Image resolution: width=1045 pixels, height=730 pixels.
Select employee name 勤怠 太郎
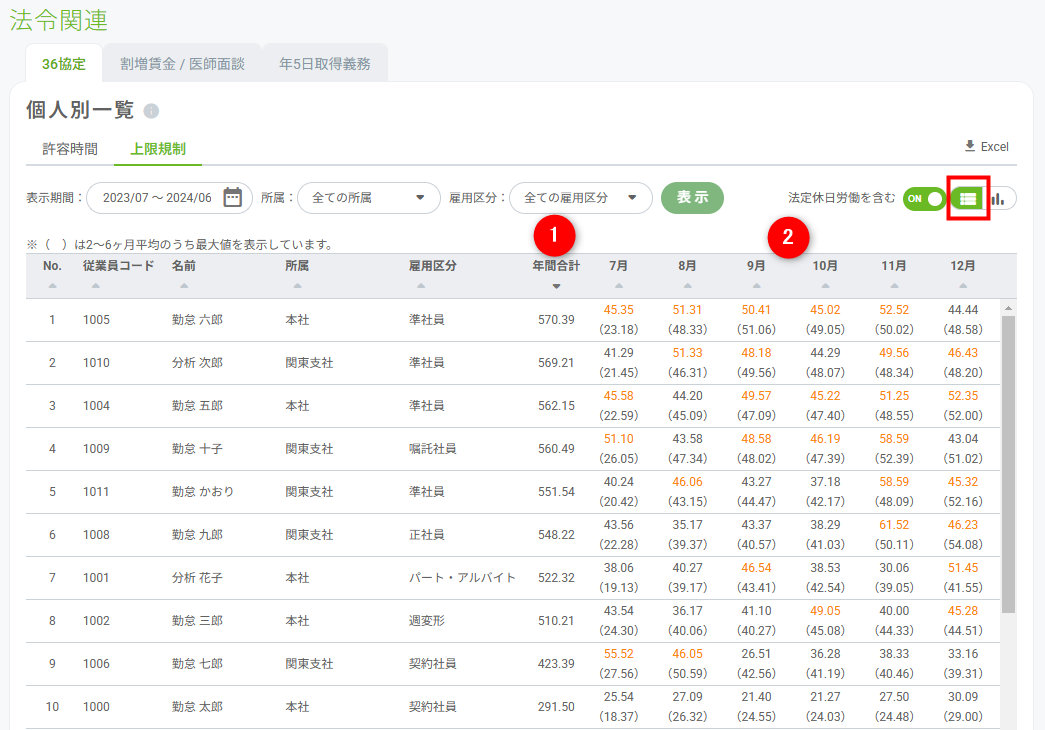tap(197, 707)
